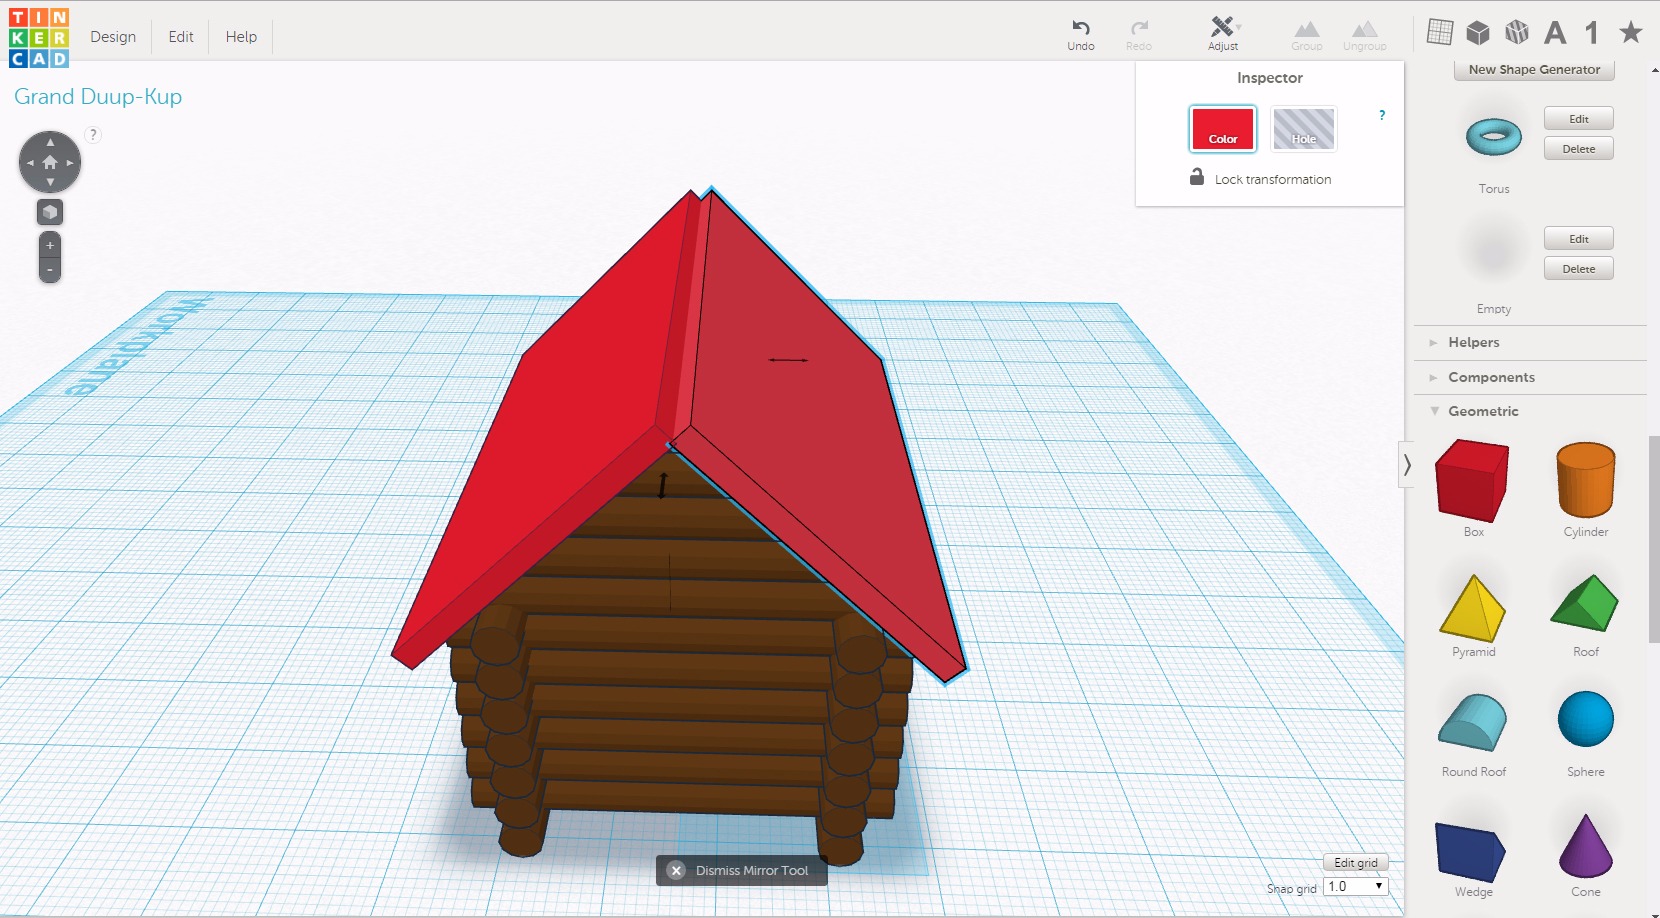The image size is (1660, 918).
Task: Dismiss the Mirror Tool
Action: point(741,871)
